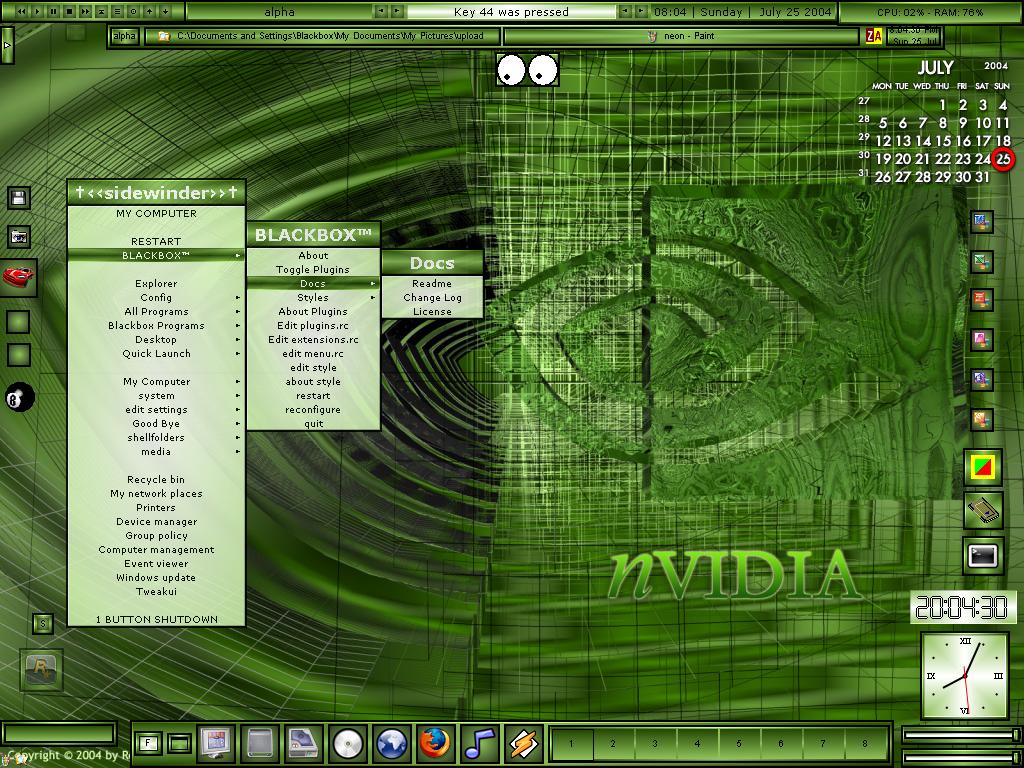The height and width of the screenshot is (768, 1024).
Task: Choose Toggle Plugins in the BLACKBOX menu
Action: [x=313, y=270]
